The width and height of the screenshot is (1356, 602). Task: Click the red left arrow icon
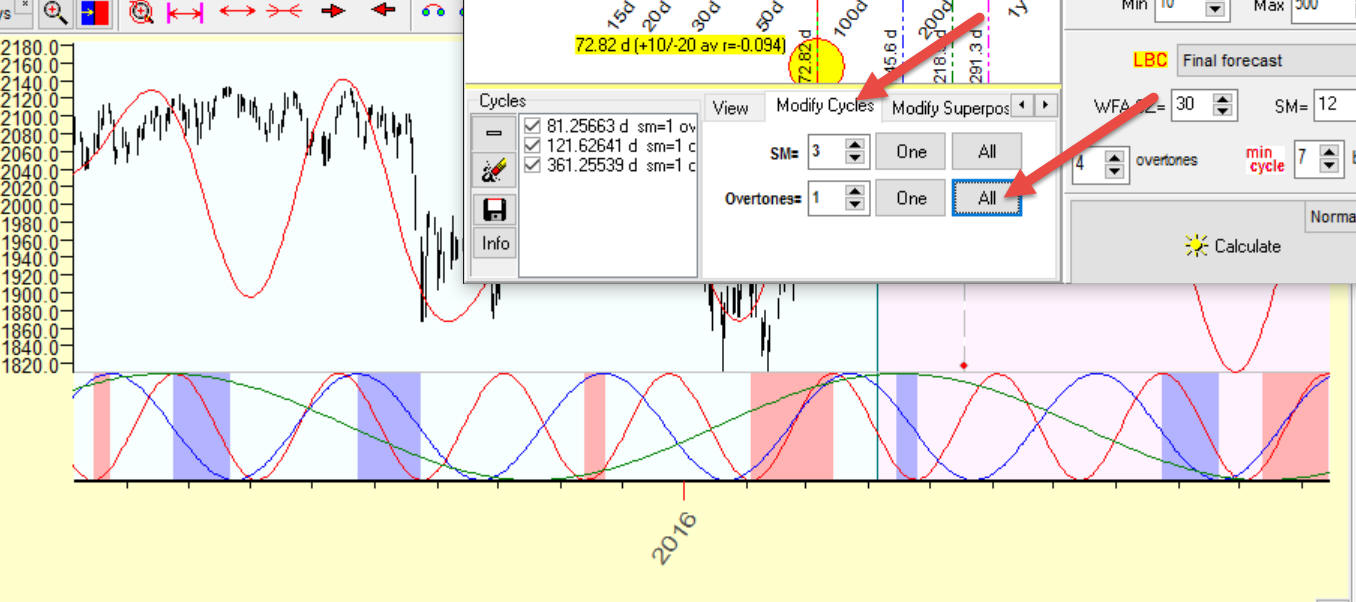383,11
